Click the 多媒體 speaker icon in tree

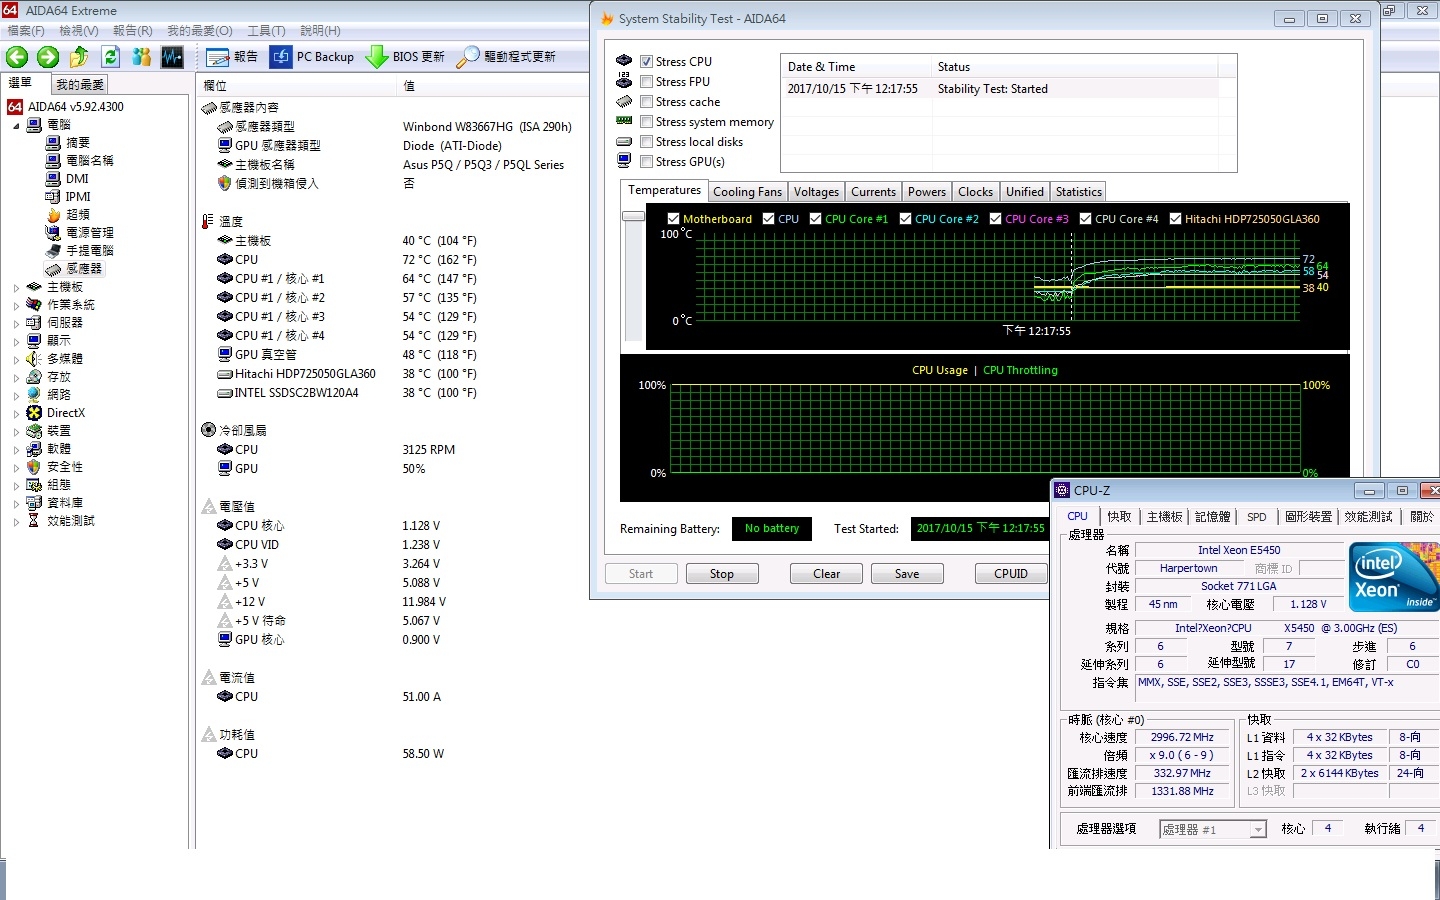point(34,359)
